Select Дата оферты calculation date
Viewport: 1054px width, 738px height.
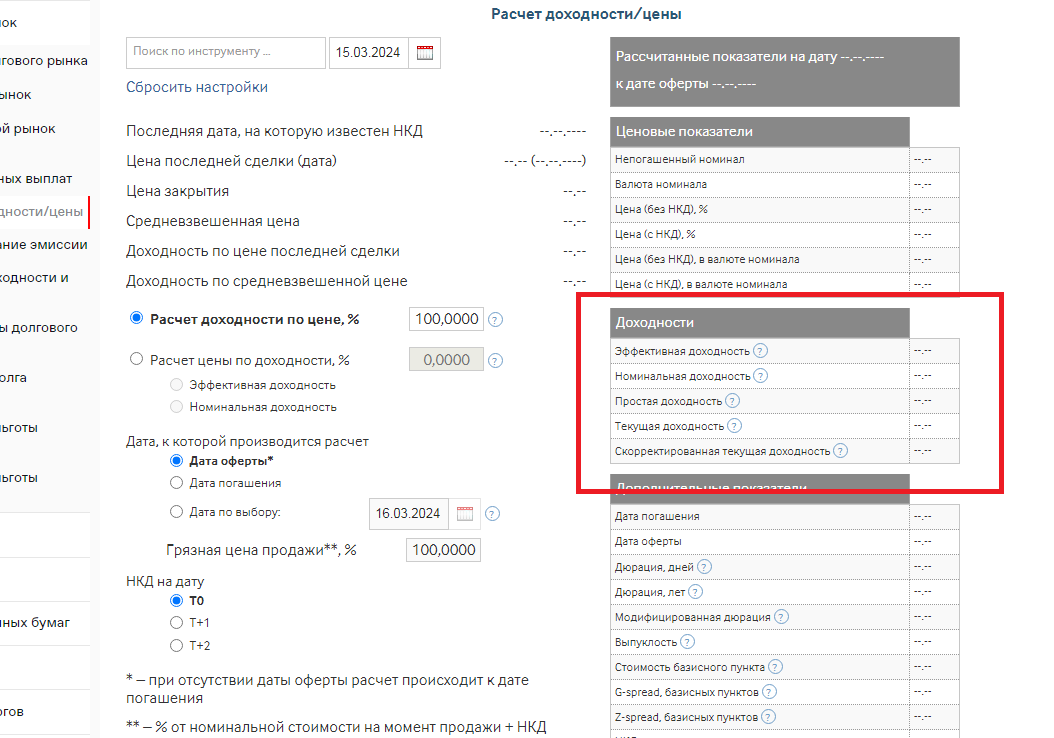click(x=176, y=460)
